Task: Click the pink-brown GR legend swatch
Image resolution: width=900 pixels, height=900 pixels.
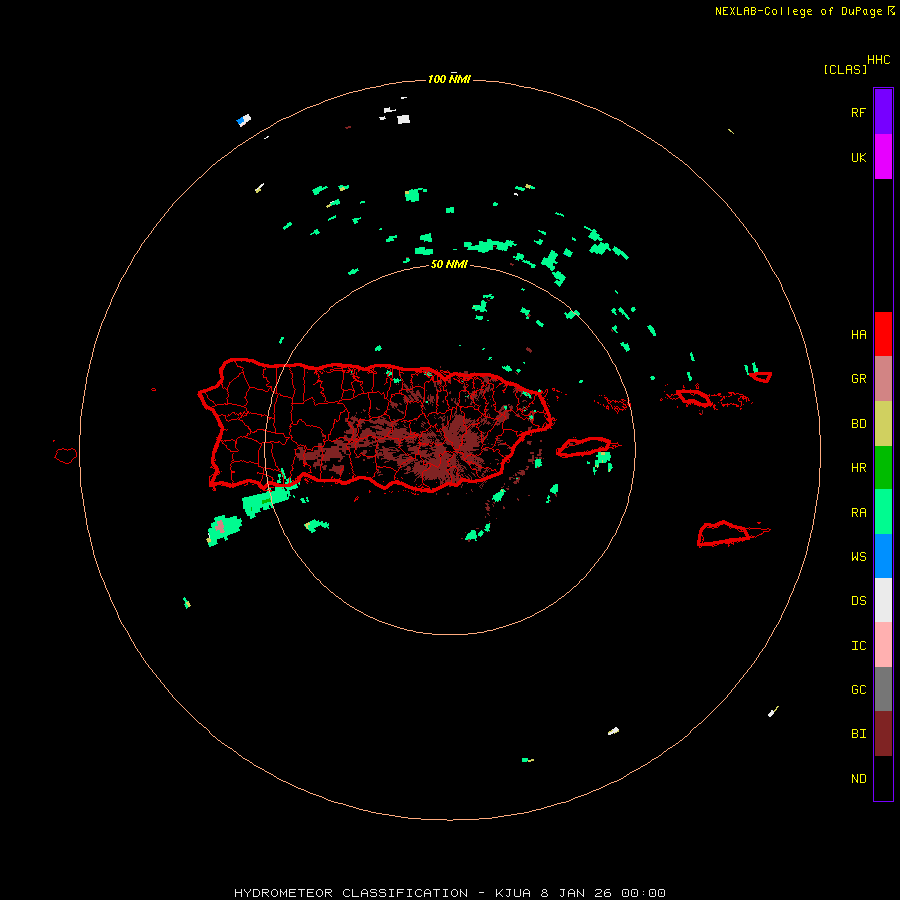Action: coord(883,379)
